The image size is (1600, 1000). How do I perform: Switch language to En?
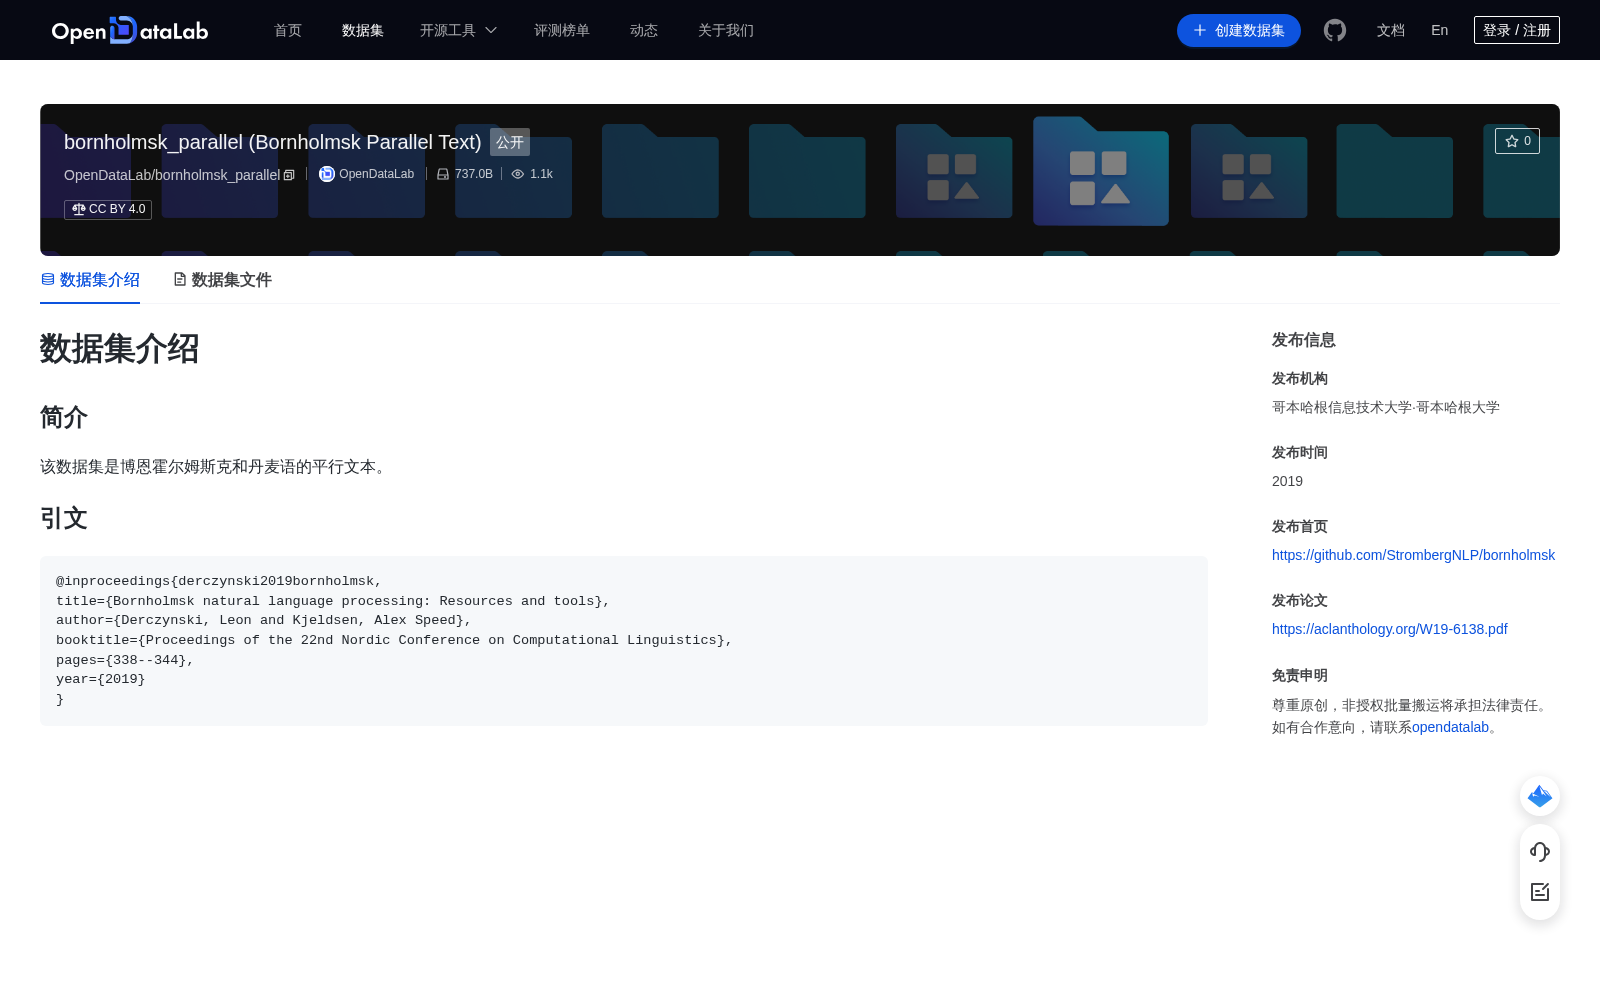[x=1439, y=30]
